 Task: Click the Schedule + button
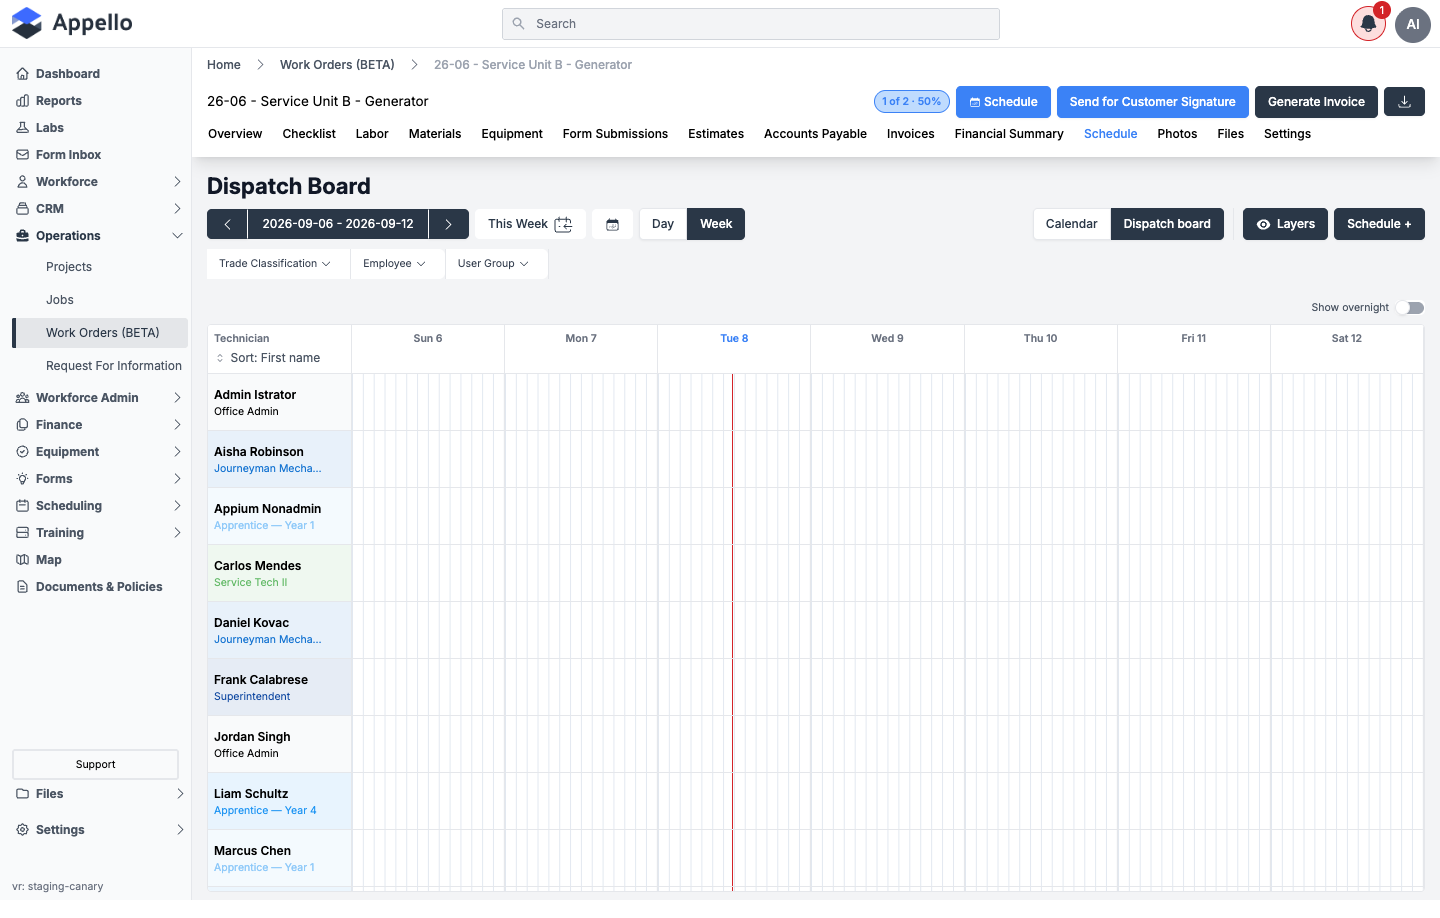1379,224
